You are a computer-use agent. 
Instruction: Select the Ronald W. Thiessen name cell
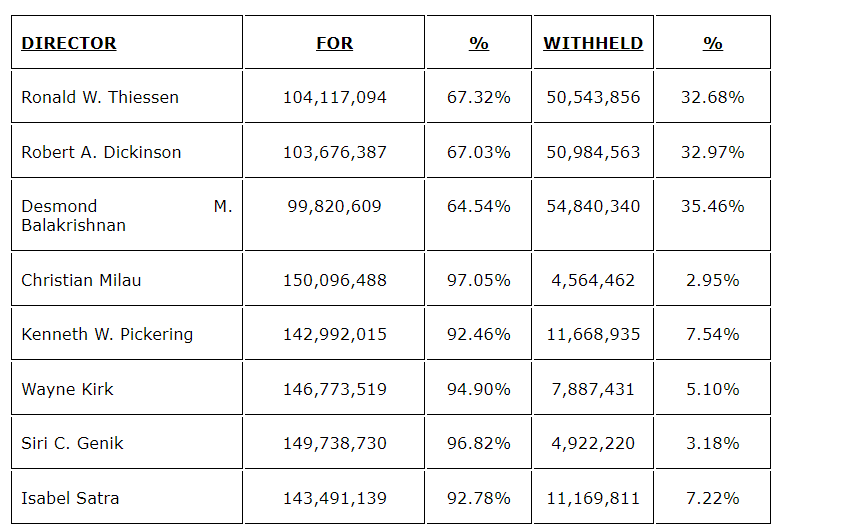click(x=100, y=97)
